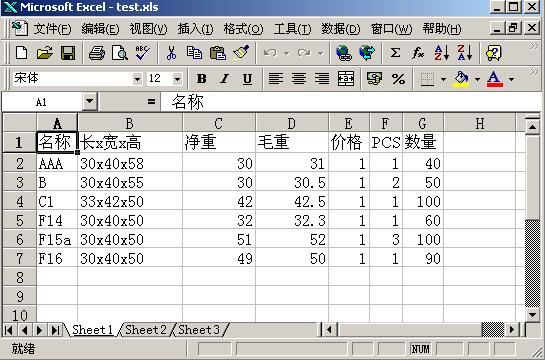Toggle italic formatting
This screenshot has width=545, height=360.
click(x=225, y=79)
